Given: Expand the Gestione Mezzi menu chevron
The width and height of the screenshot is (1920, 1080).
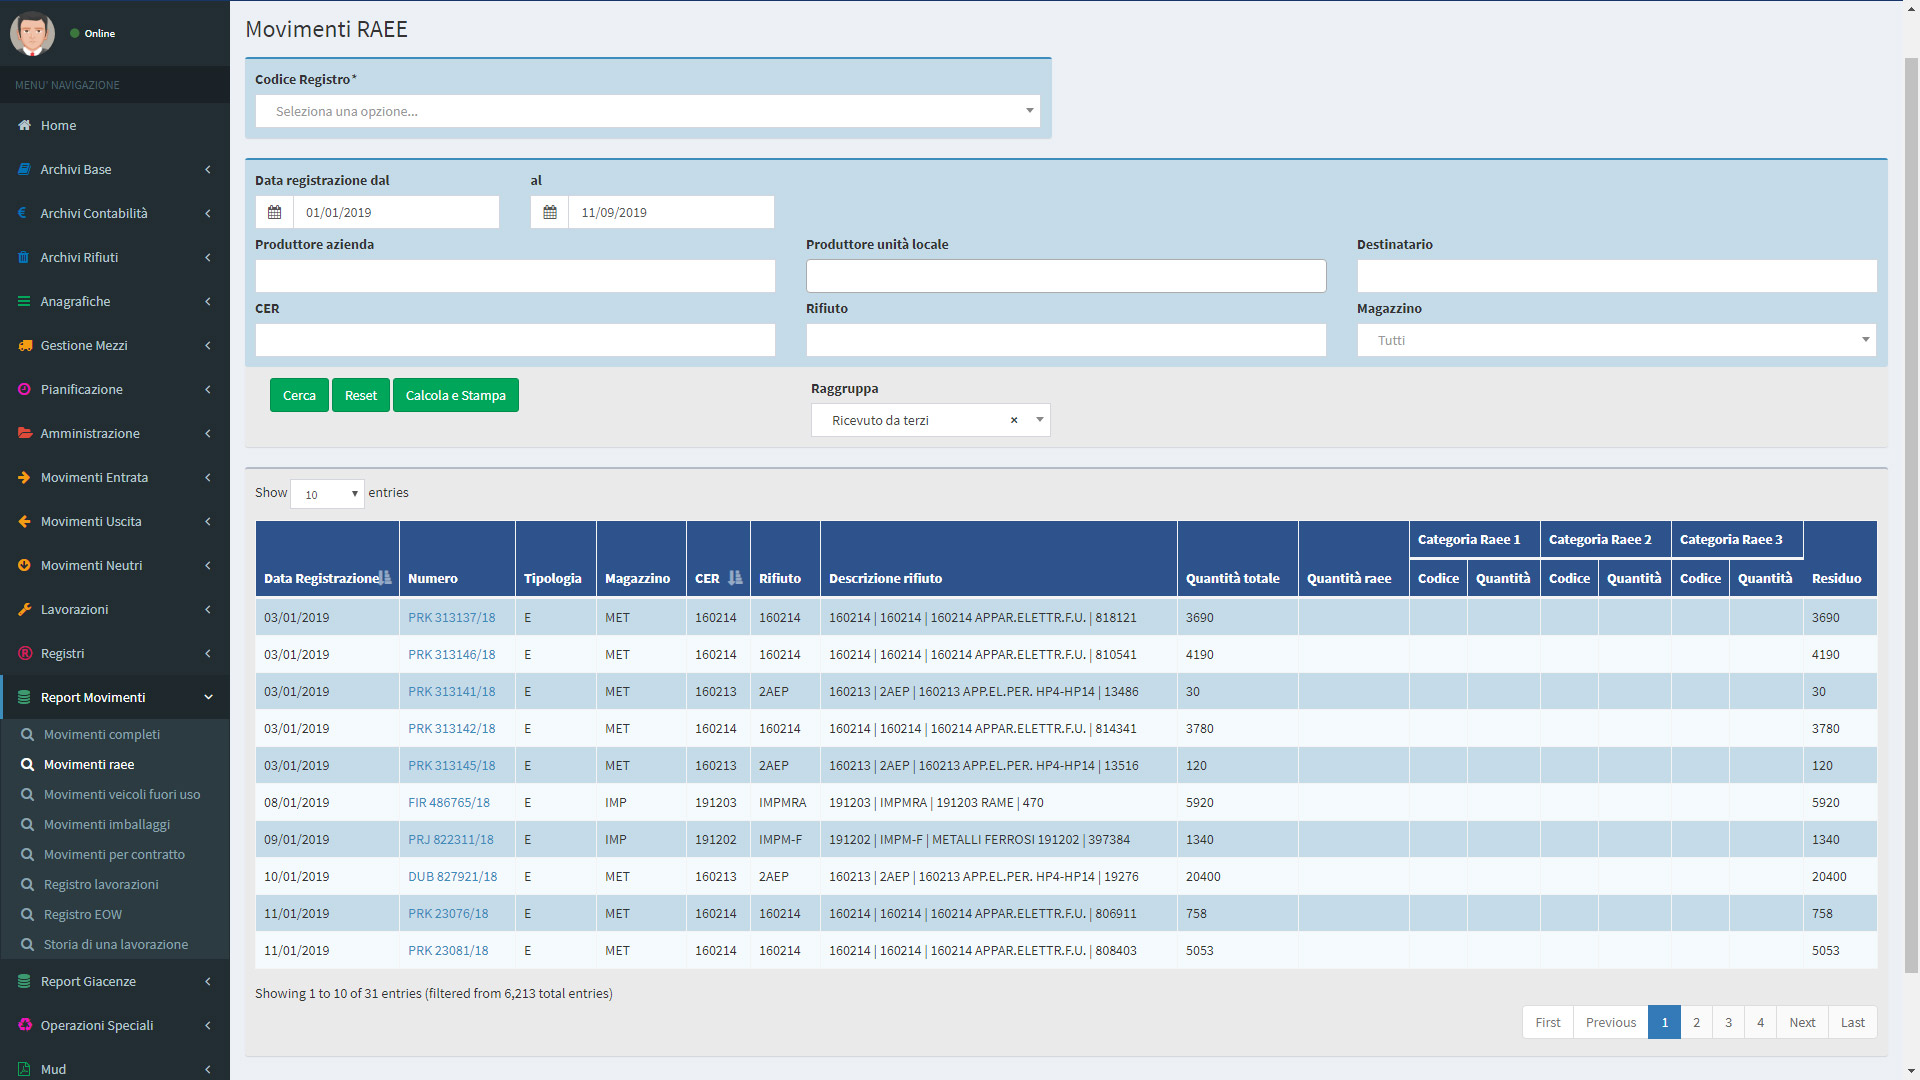Looking at the screenshot, I should point(208,345).
